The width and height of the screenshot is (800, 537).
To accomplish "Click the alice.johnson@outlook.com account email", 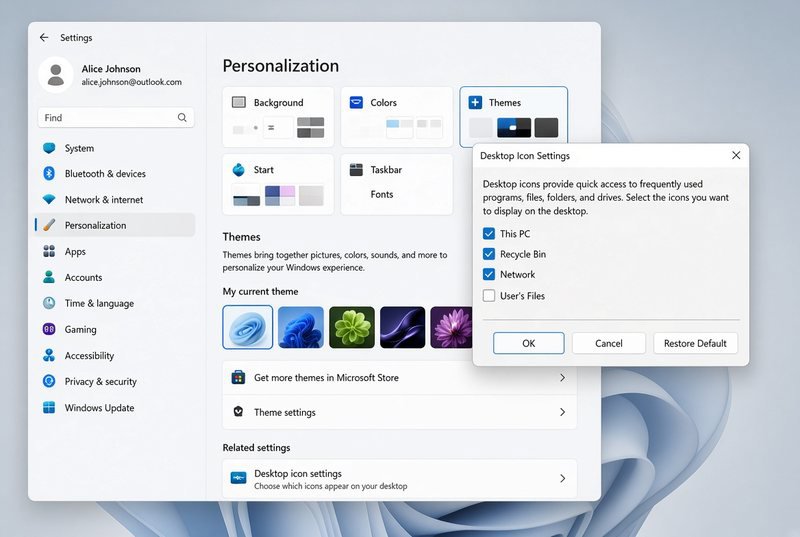I will click(132, 82).
